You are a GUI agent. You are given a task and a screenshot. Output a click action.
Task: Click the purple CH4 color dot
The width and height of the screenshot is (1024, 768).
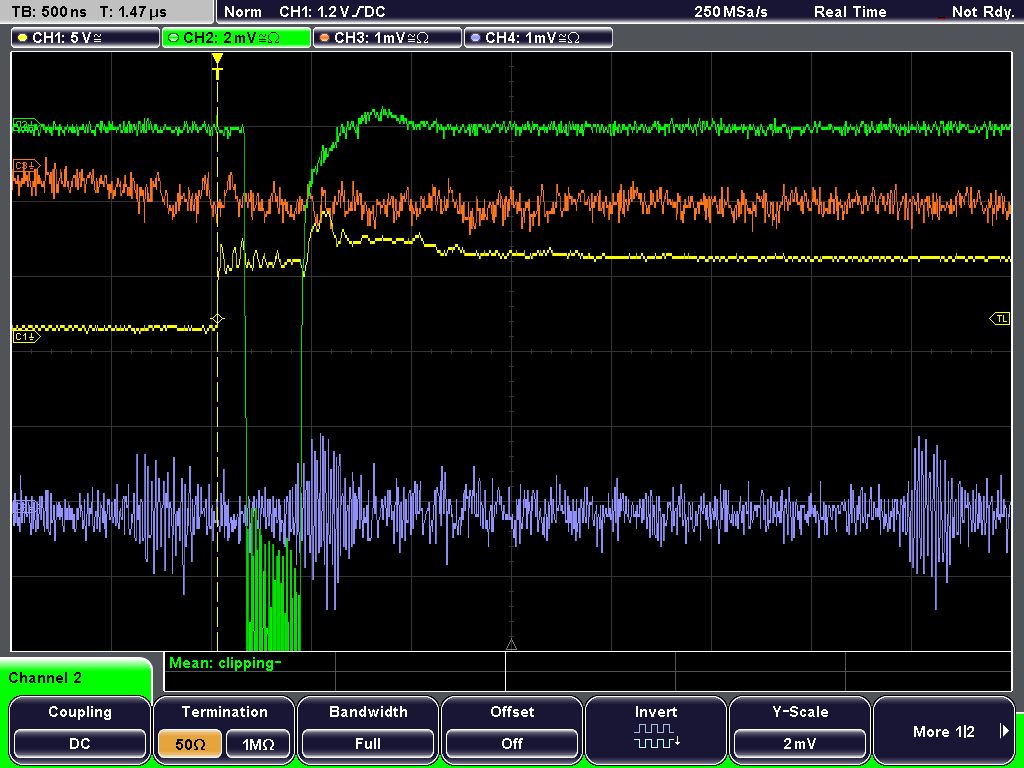pos(475,38)
